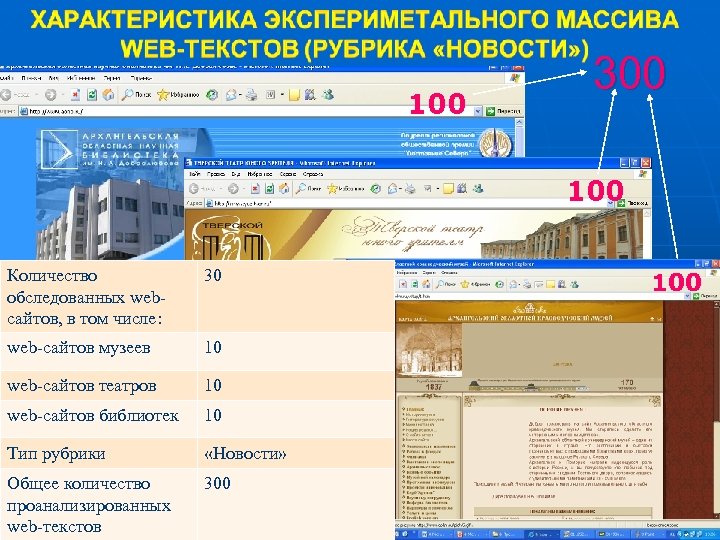Click Архангельская областная научная библиотека logo

click(109, 149)
